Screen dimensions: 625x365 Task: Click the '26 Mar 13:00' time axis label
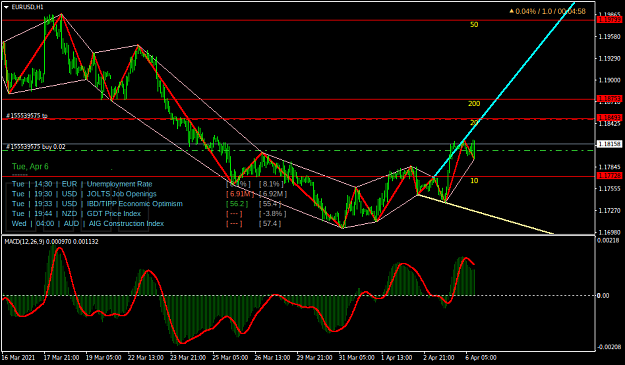(272, 357)
